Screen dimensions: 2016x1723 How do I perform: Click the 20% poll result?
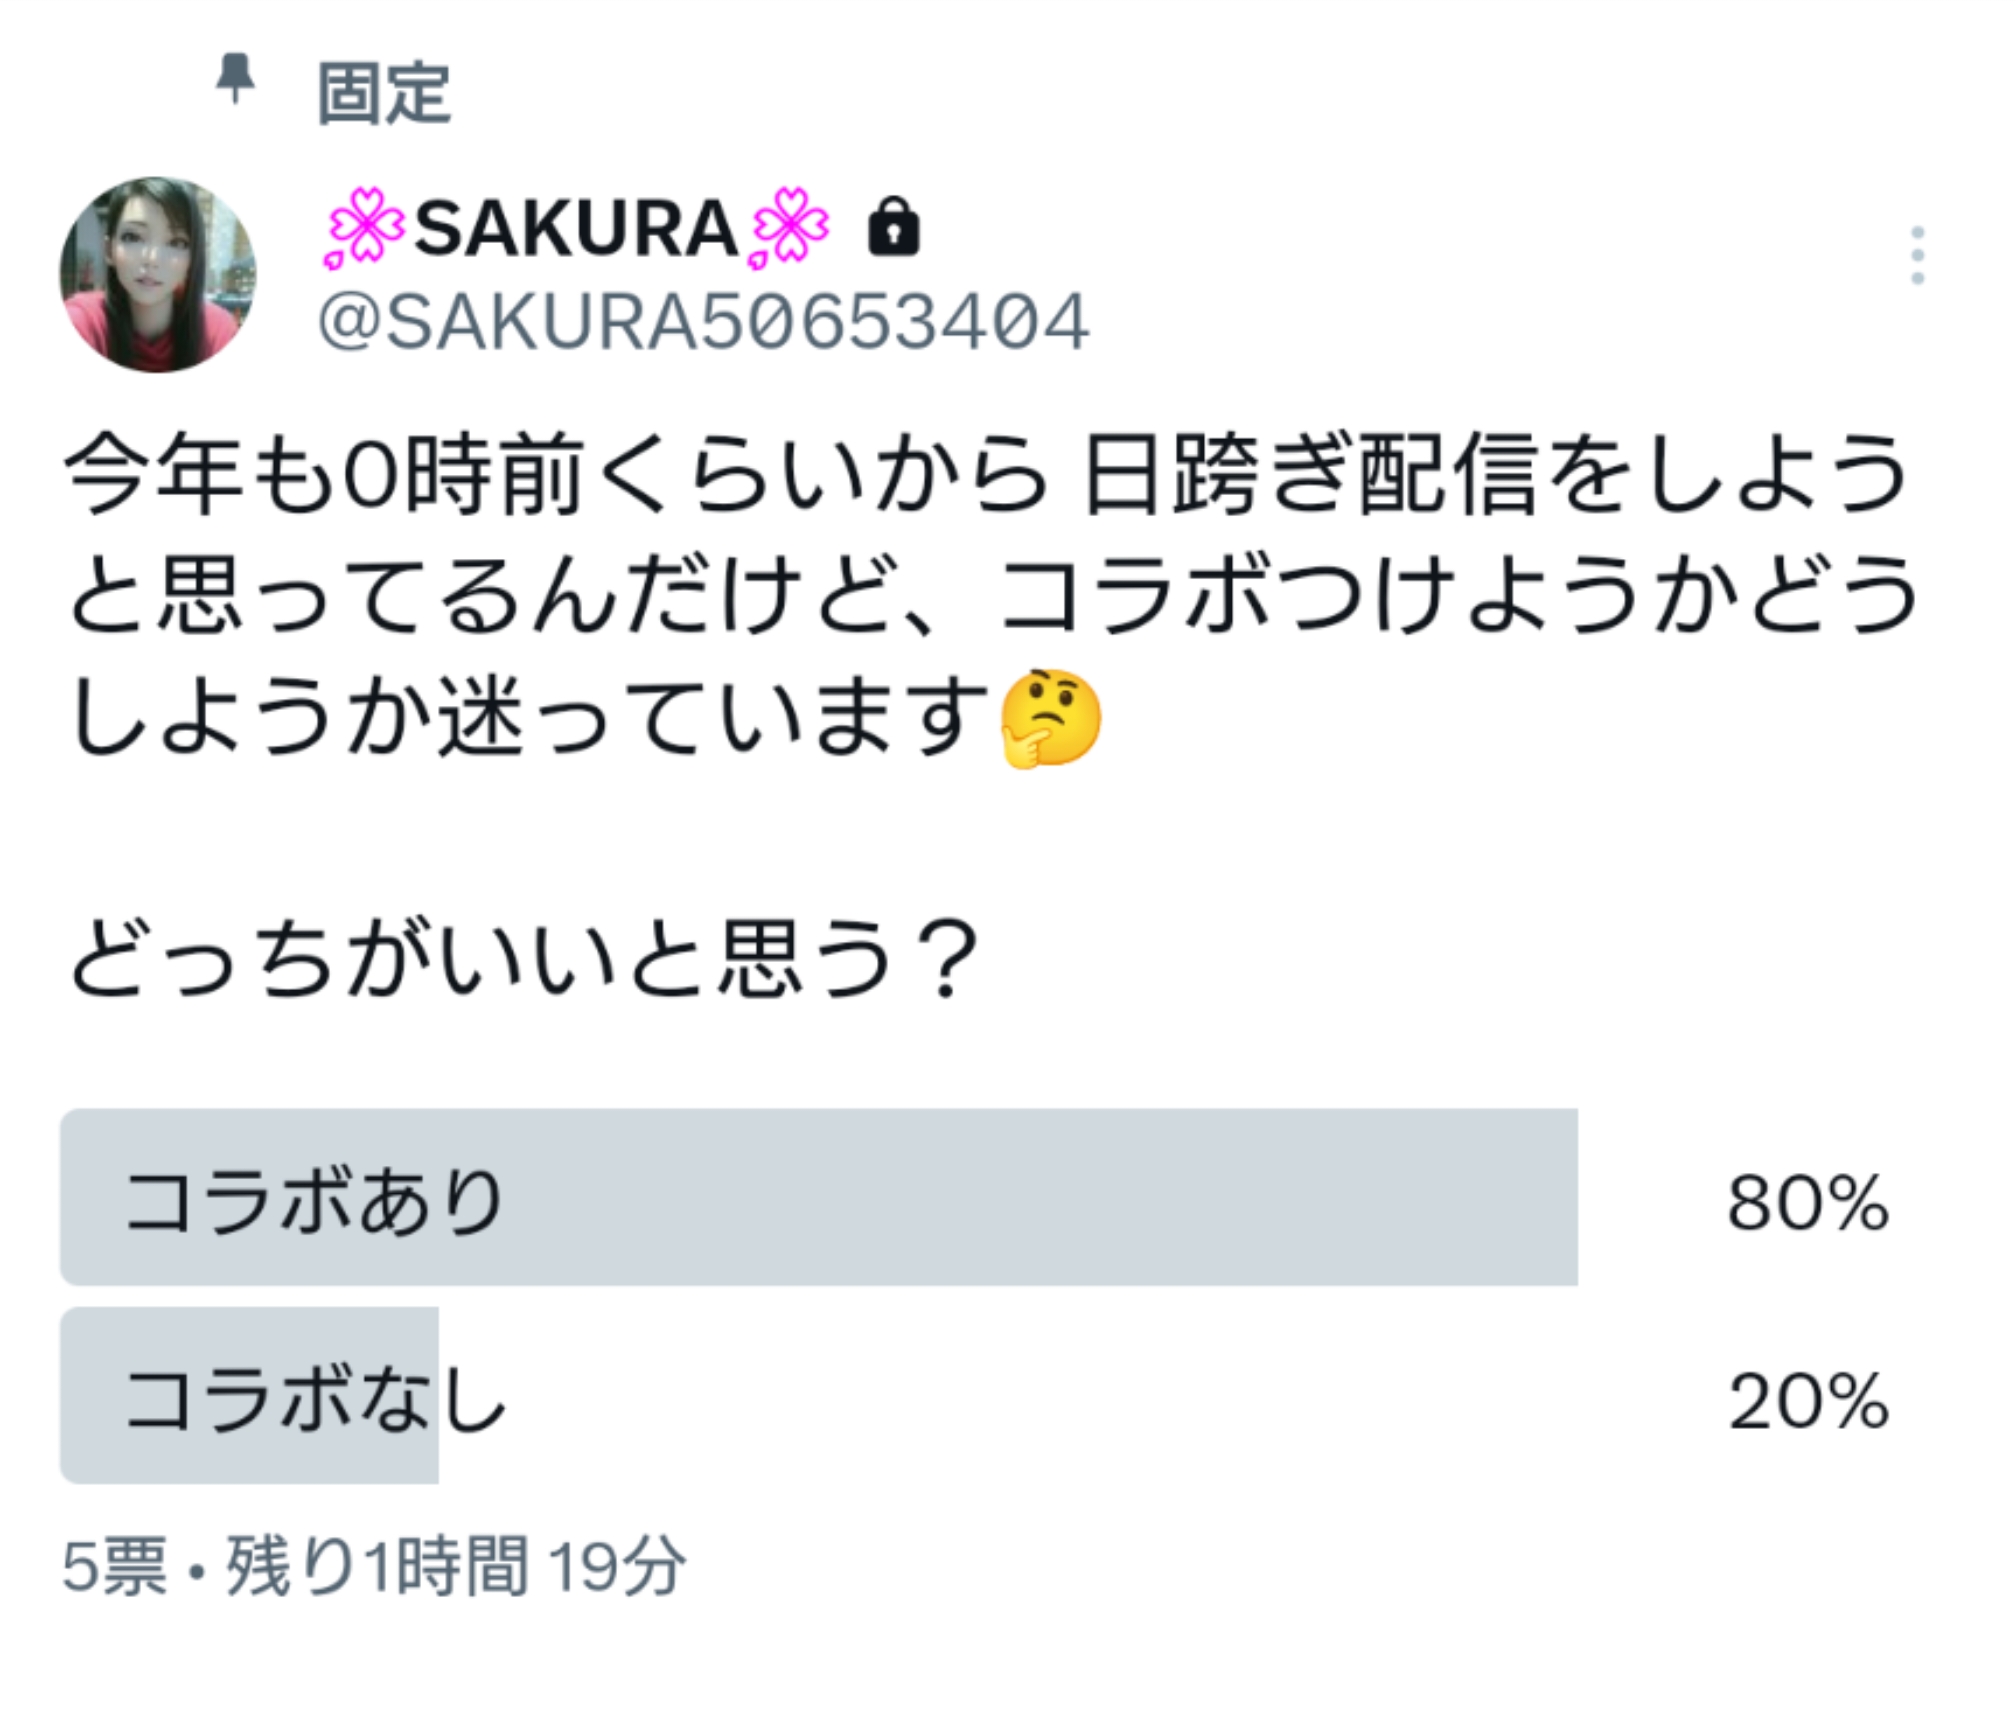coord(1807,1401)
